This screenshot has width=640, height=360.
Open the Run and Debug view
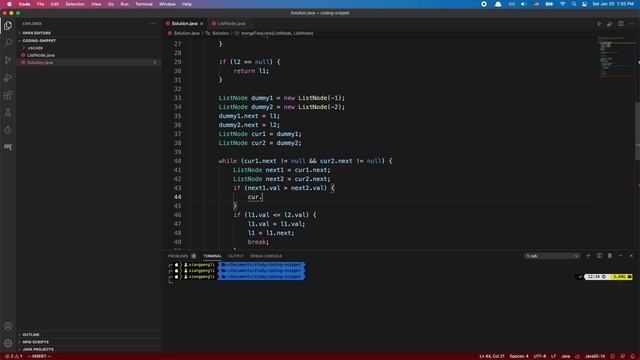(x=8, y=78)
